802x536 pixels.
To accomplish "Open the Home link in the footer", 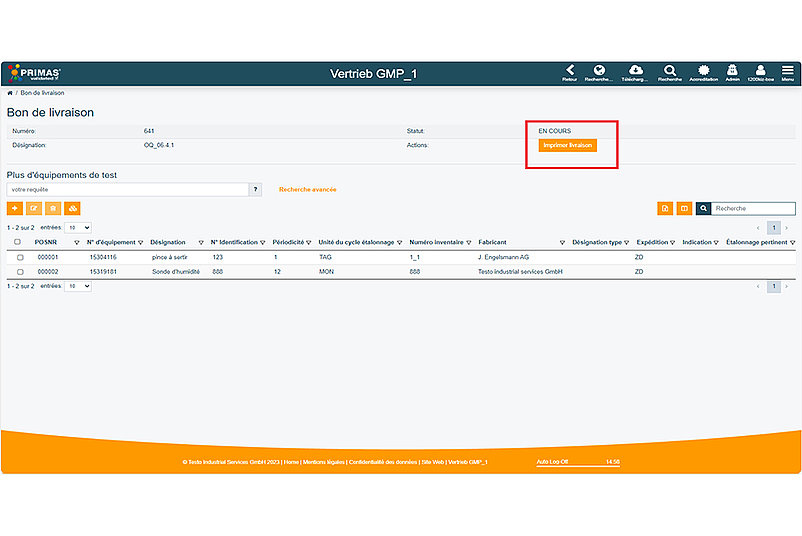I will [291, 462].
